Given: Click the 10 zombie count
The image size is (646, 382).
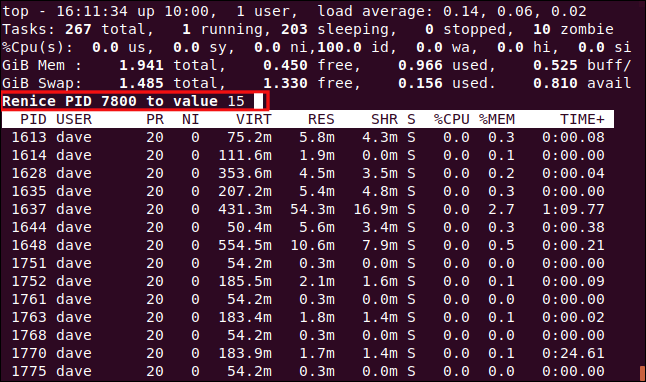Looking at the screenshot, I should tap(542, 29).
